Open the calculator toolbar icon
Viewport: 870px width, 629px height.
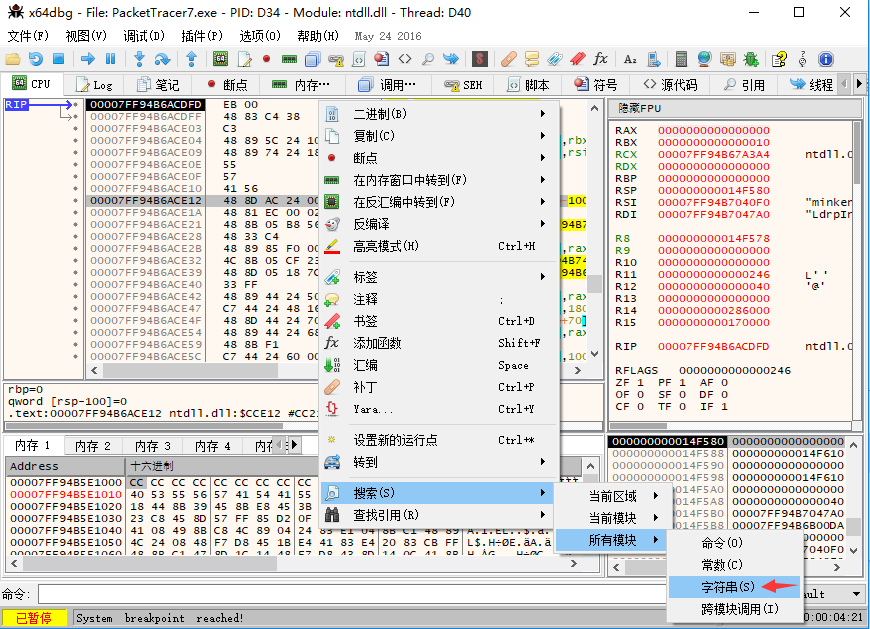point(681,59)
